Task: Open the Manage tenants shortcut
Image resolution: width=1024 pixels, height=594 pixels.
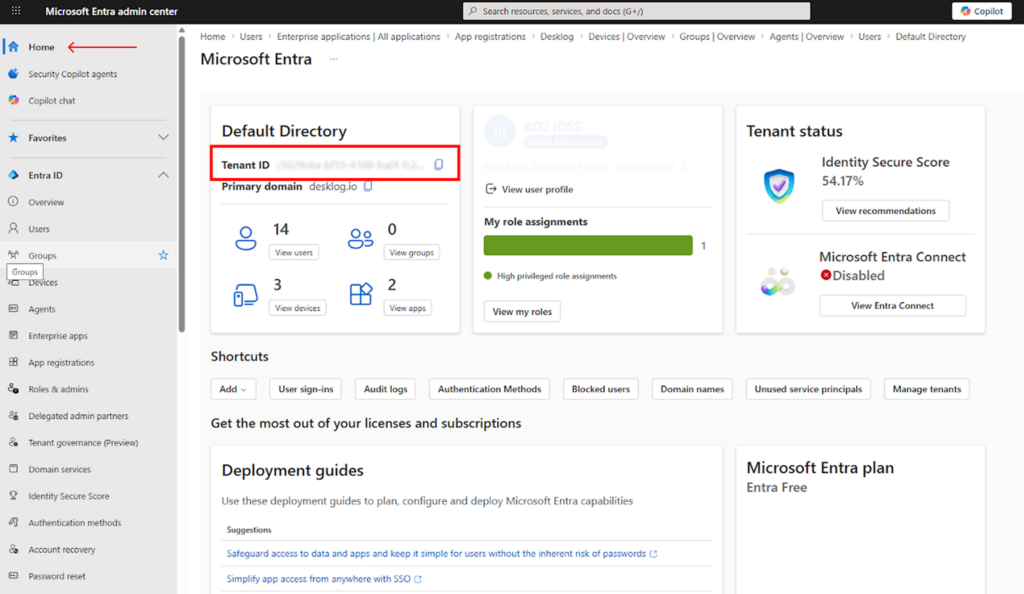Action: [927, 389]
